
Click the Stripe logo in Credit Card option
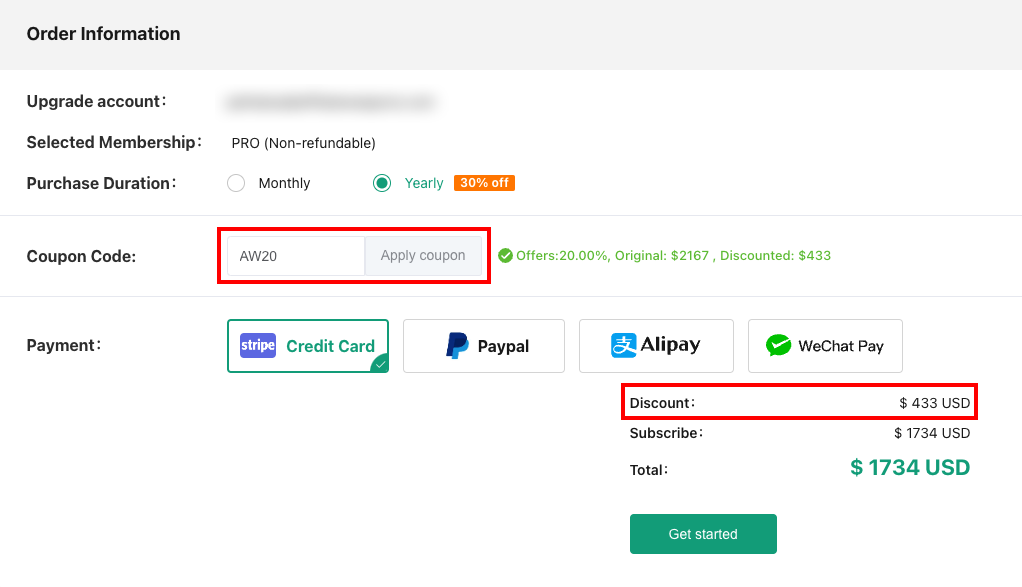(258, 346)
